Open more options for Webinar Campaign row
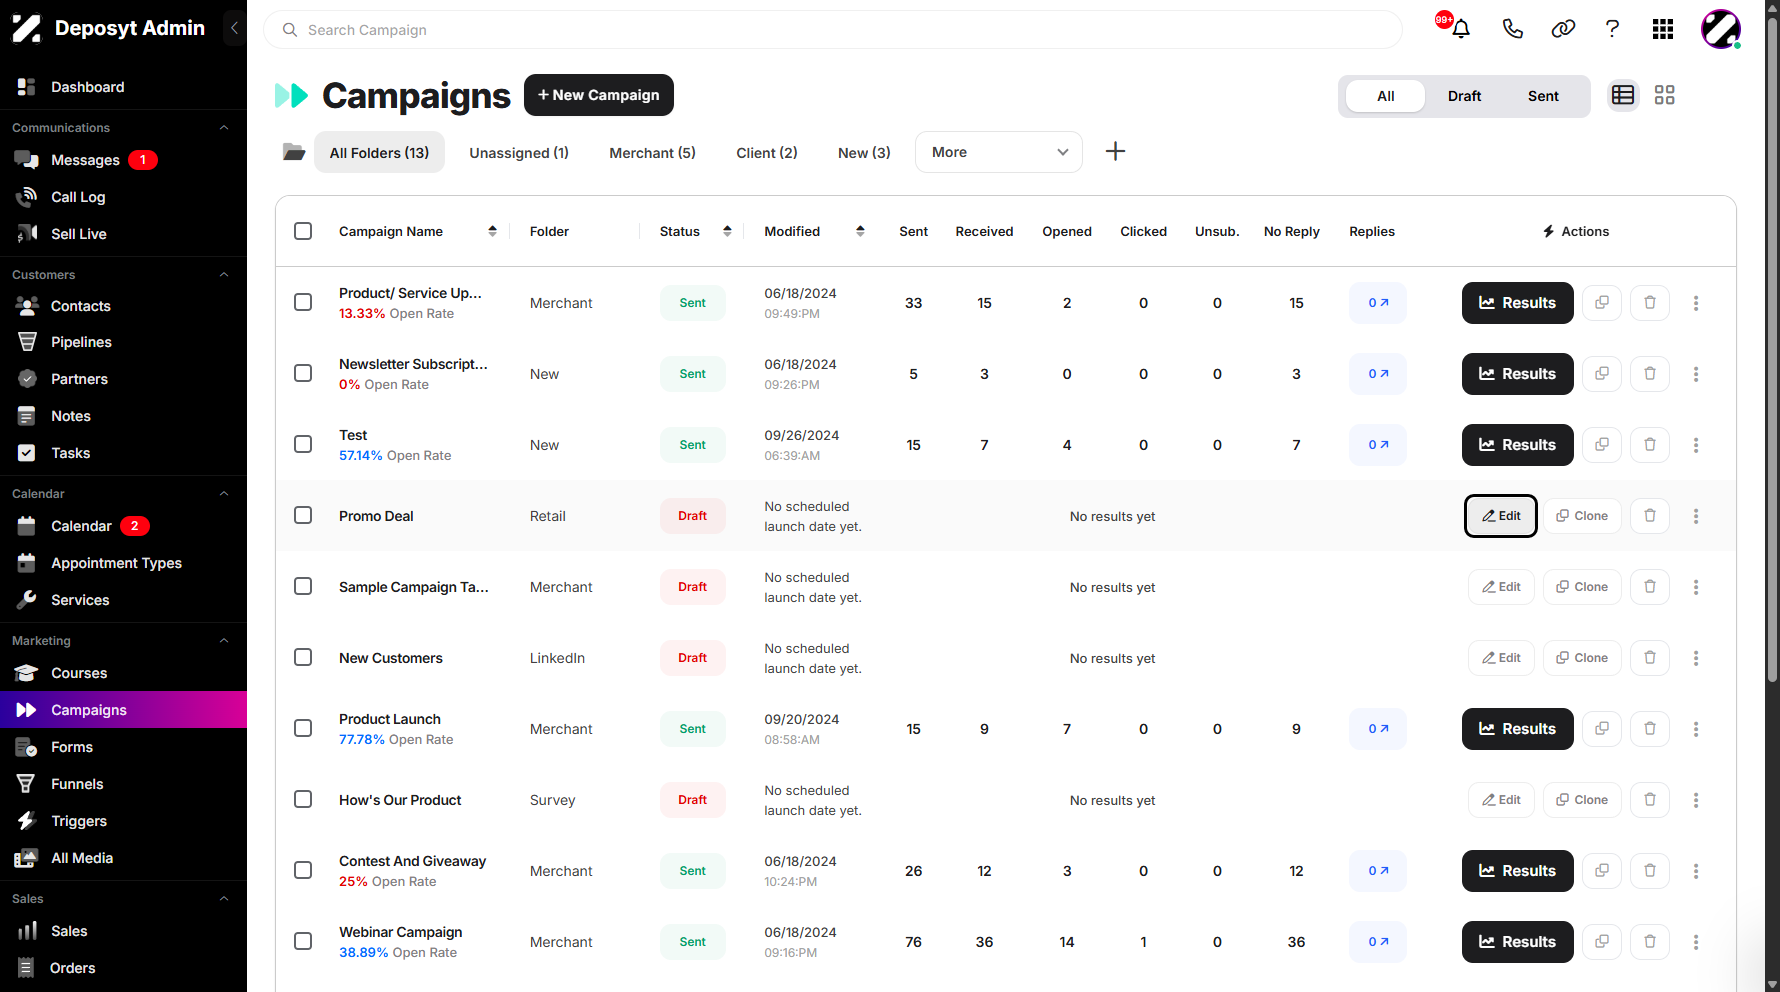The height and width of the screenshot is (992, 1780). point(1696,942)
